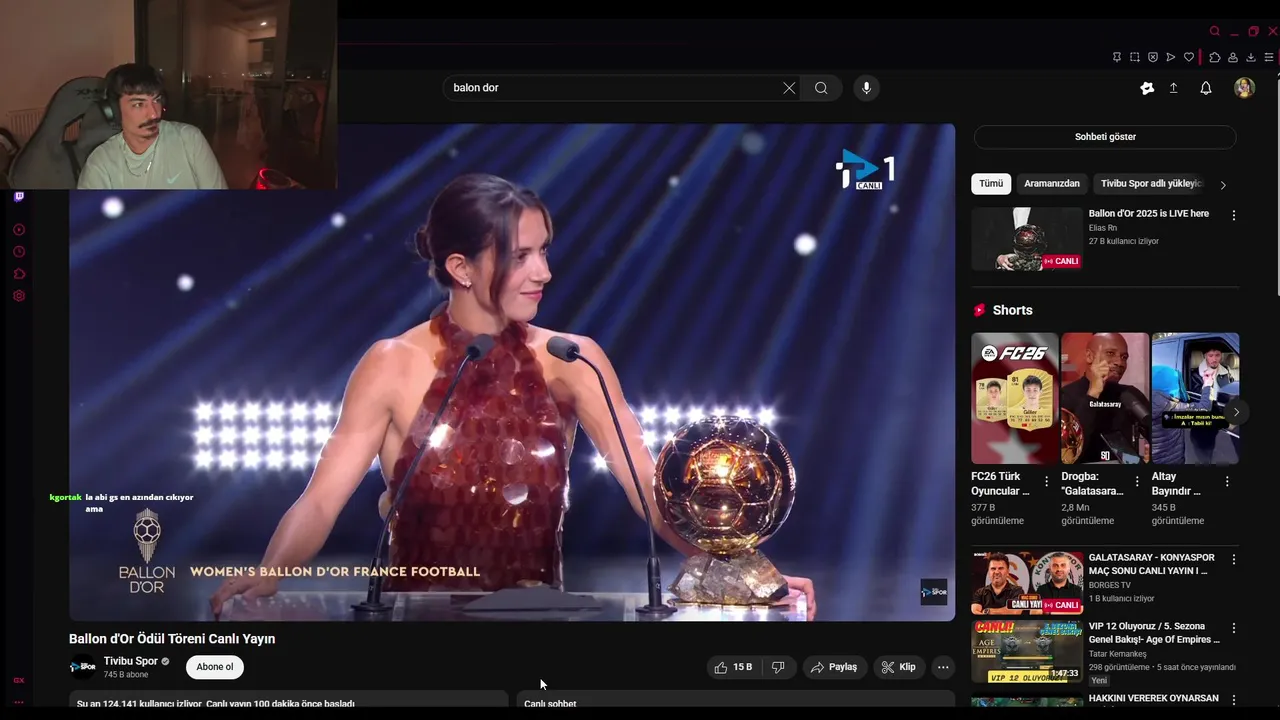Open GX corner icon at sidebar bottom
The image size is (1280, 720).
click(x=18, y=680)
